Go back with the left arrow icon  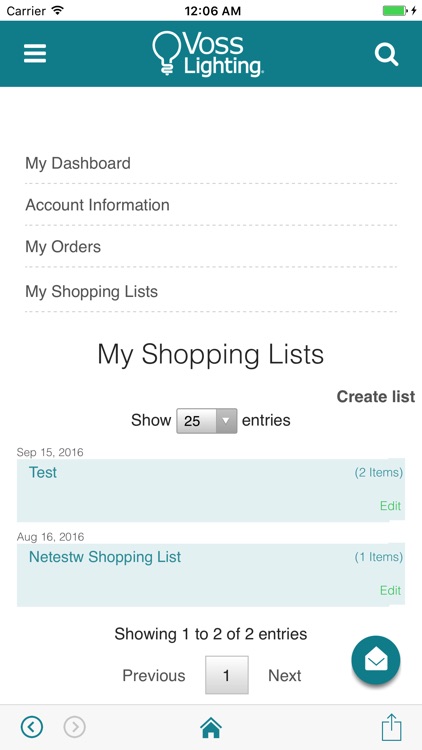tap(32, 728)
